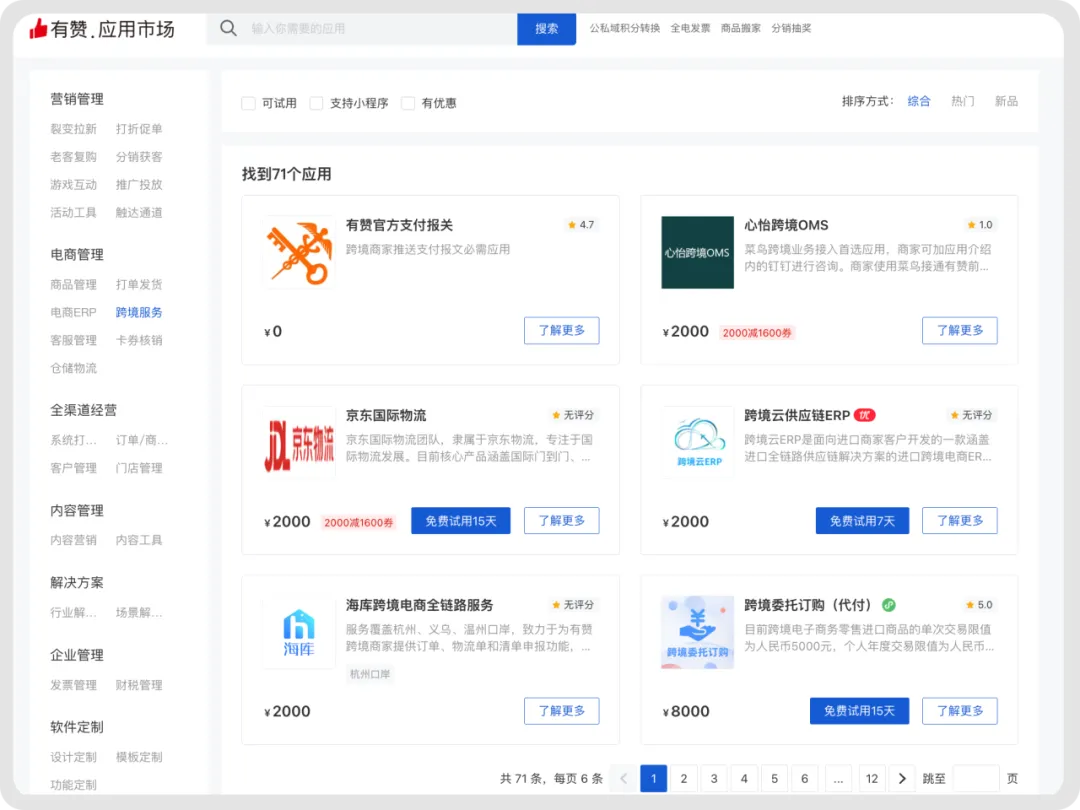Select the 跨境服务 category
The height and width of the screenshot is (810, 1080).
tap(139, 312)
